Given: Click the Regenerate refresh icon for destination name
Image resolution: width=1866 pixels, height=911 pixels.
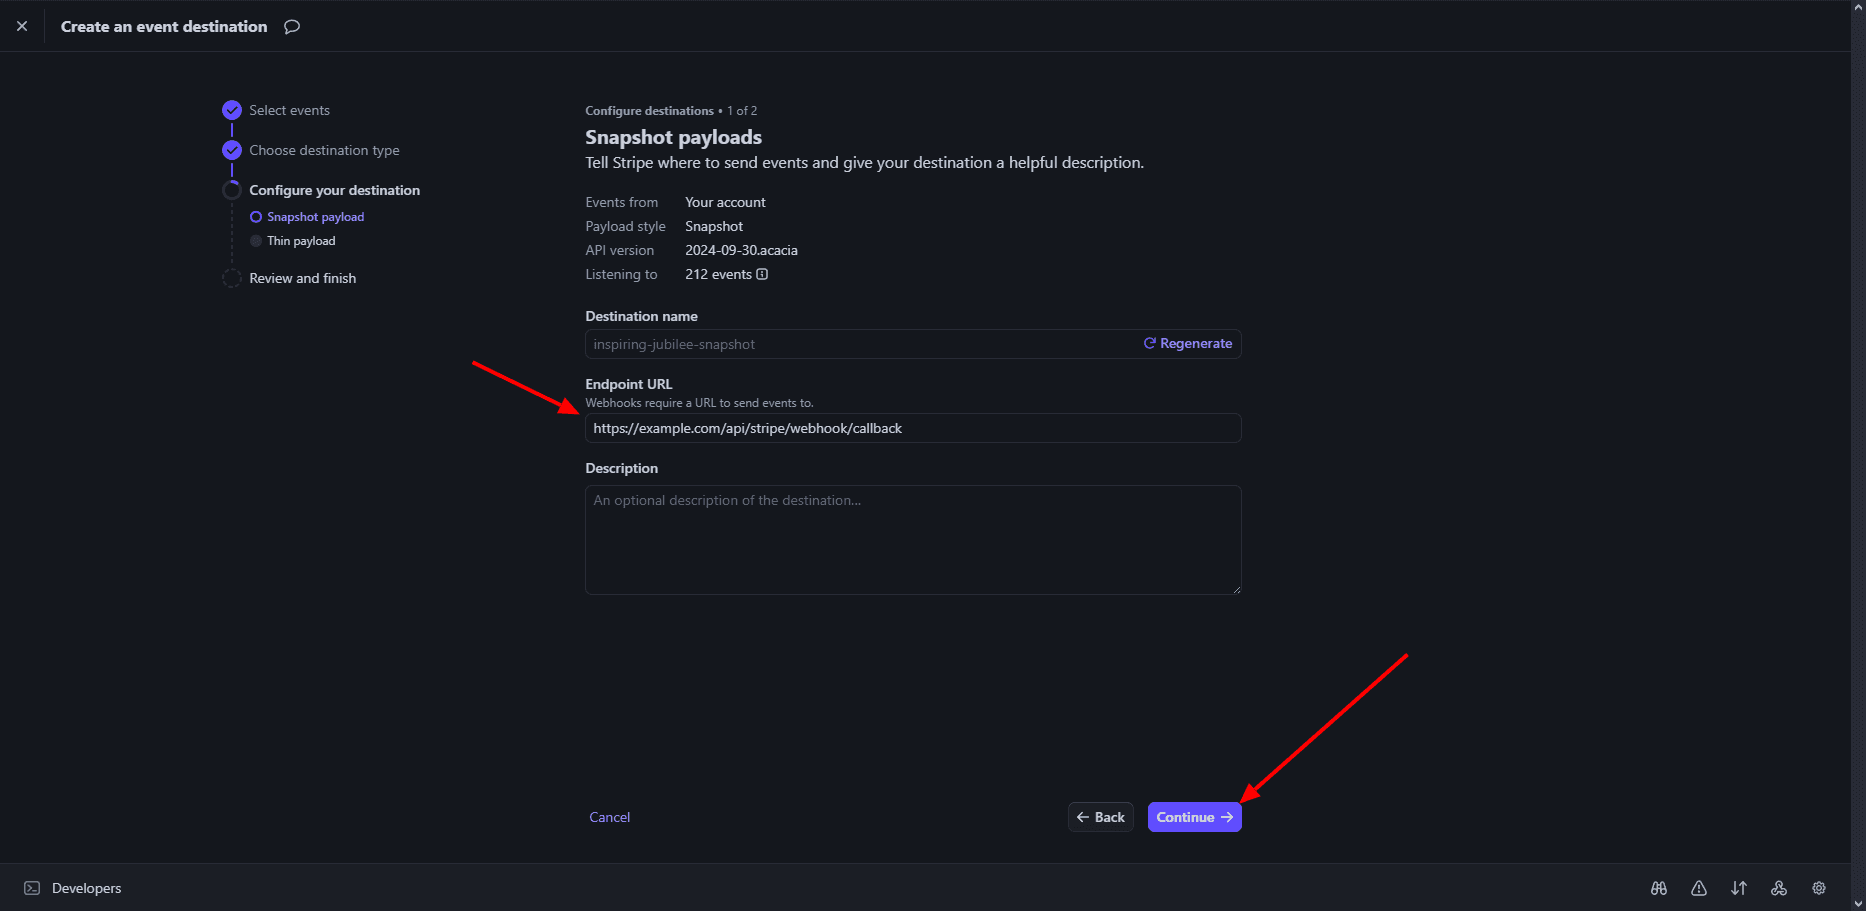Looking at the screenshot, I should (1148, 343).
